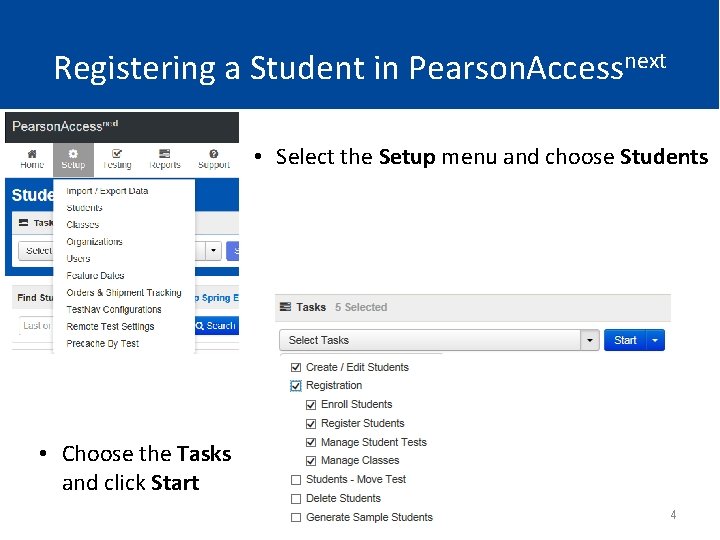Expand the Select Tasks dropdown arrow

pyautogui.click(x=590, y=340)
